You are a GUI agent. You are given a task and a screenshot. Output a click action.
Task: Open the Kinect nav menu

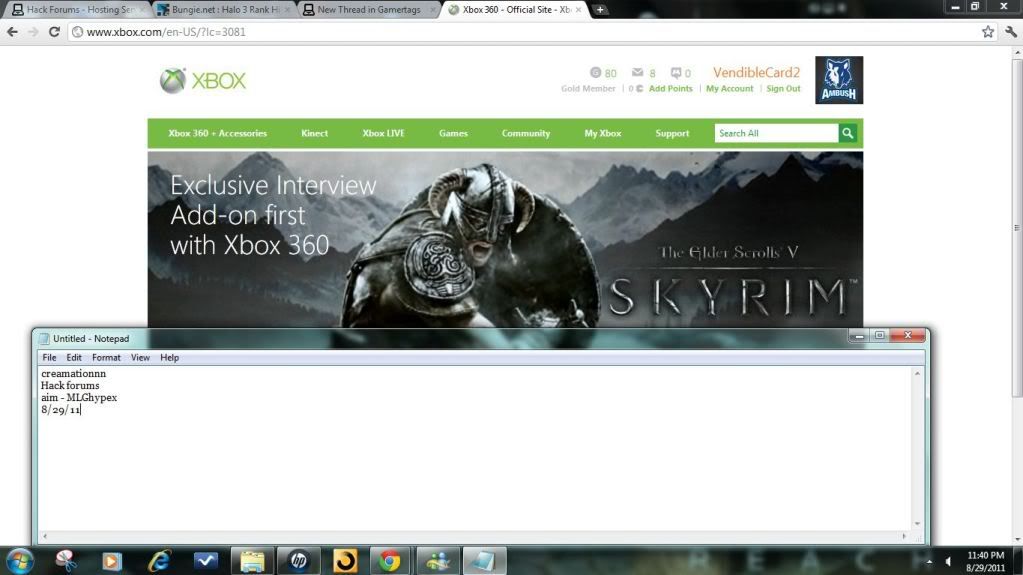pos(314,133)
